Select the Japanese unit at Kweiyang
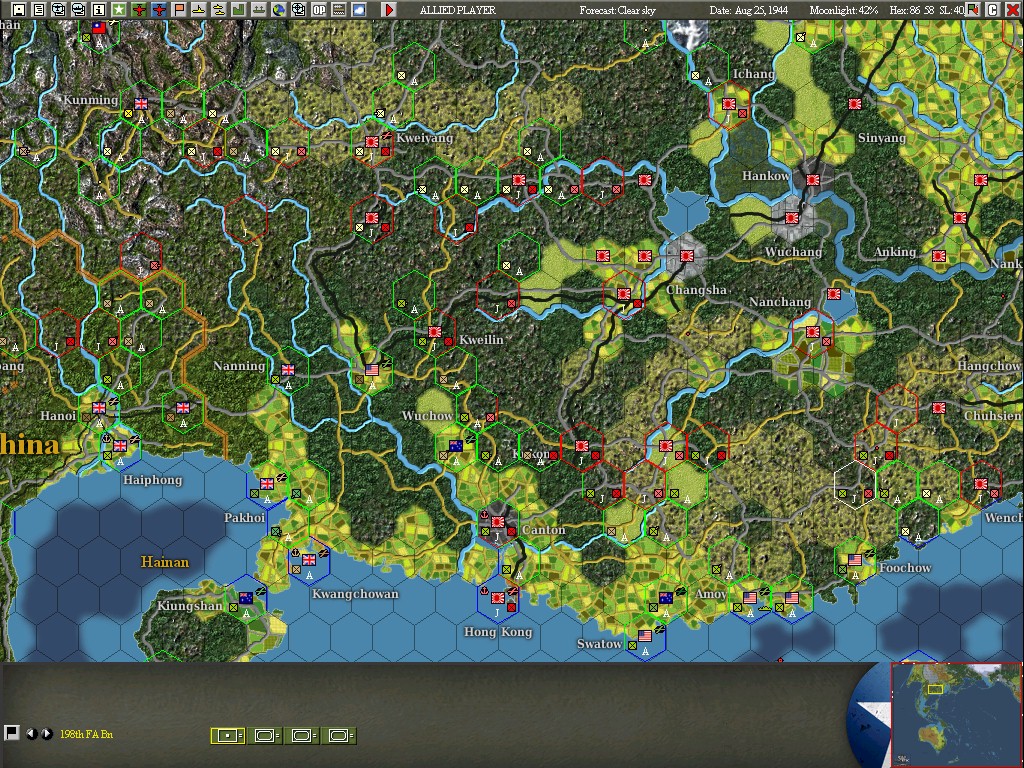Screen dimensions: 1024x768 pyautogui.click(x=372, y=142)
